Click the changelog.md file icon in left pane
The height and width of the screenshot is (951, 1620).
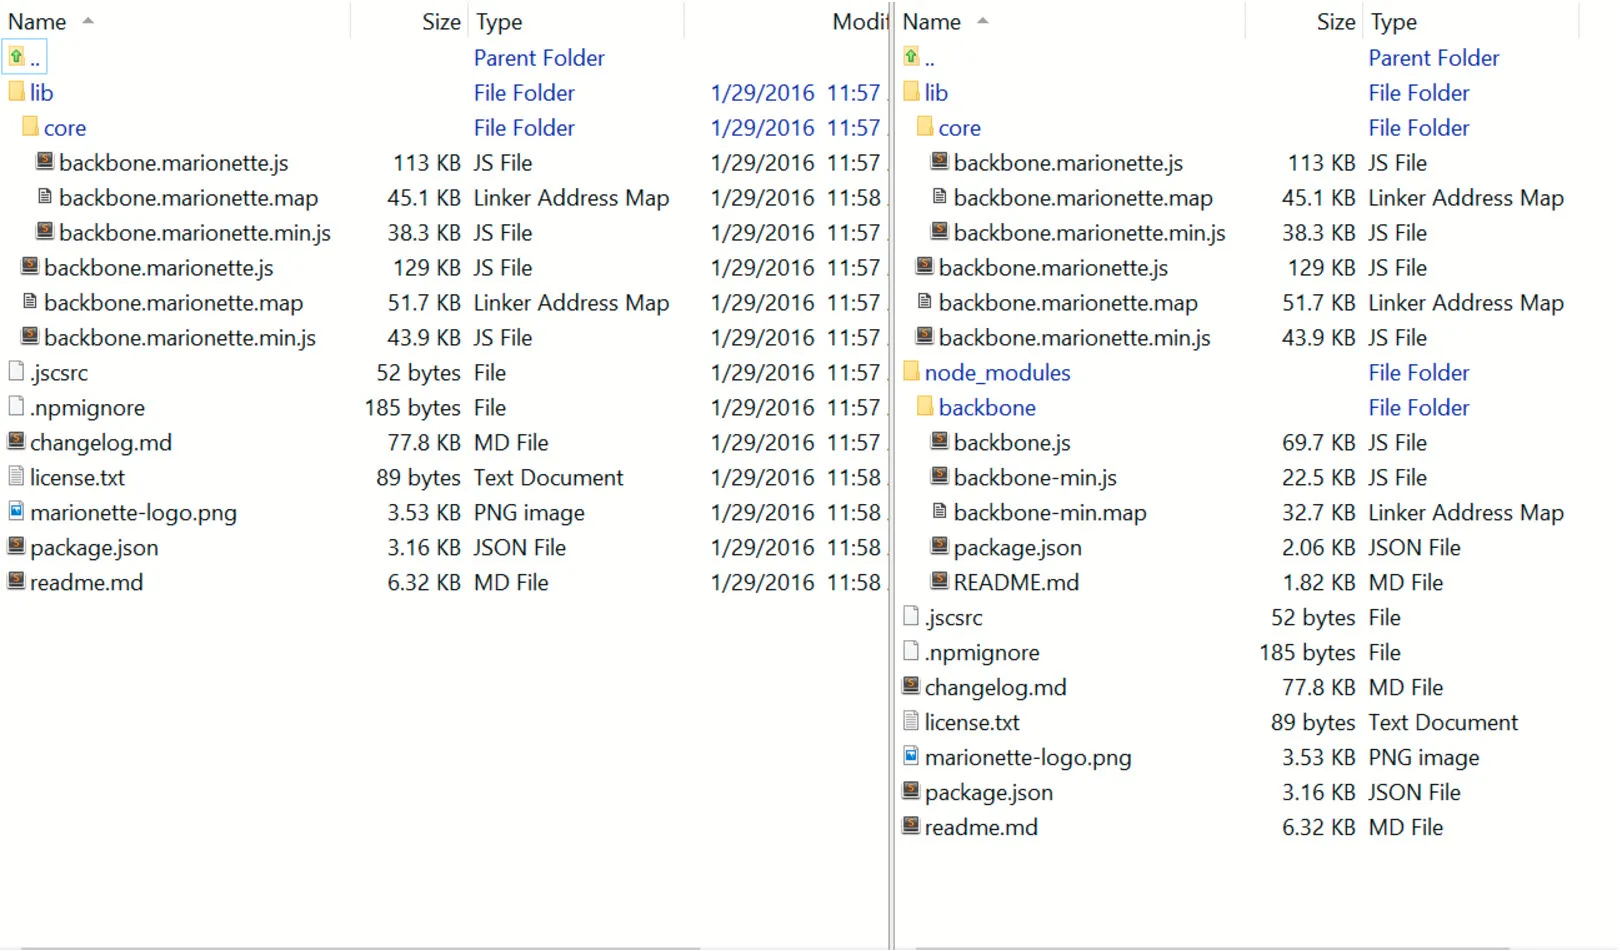pyautogui.click(x=16, y=441)
